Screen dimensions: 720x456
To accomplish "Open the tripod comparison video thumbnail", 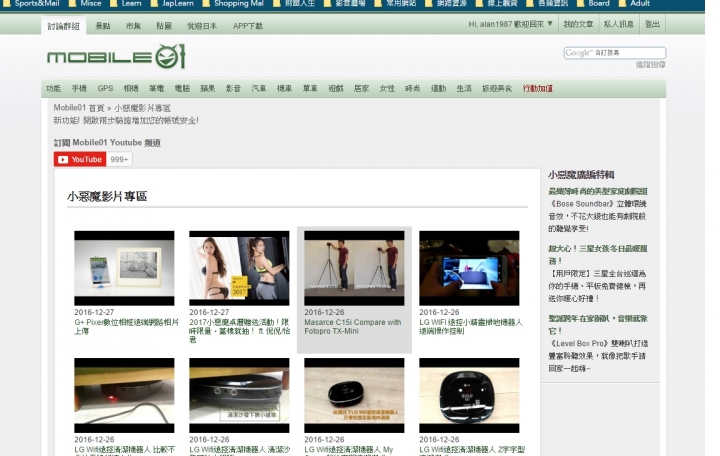I will [x=354, y=268].
